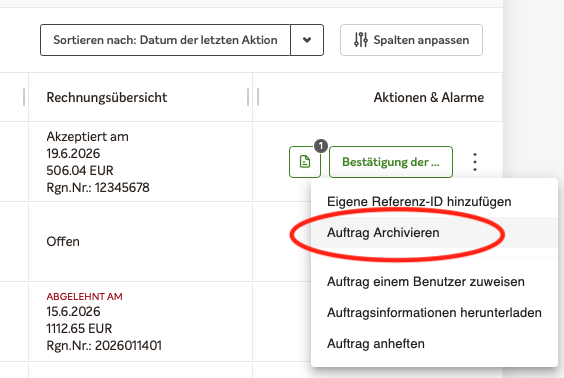Screen dimensions: 564x378
Task: Click invoice number 'Rgn.Nr.: 12345678'
Action: [98, 188]
